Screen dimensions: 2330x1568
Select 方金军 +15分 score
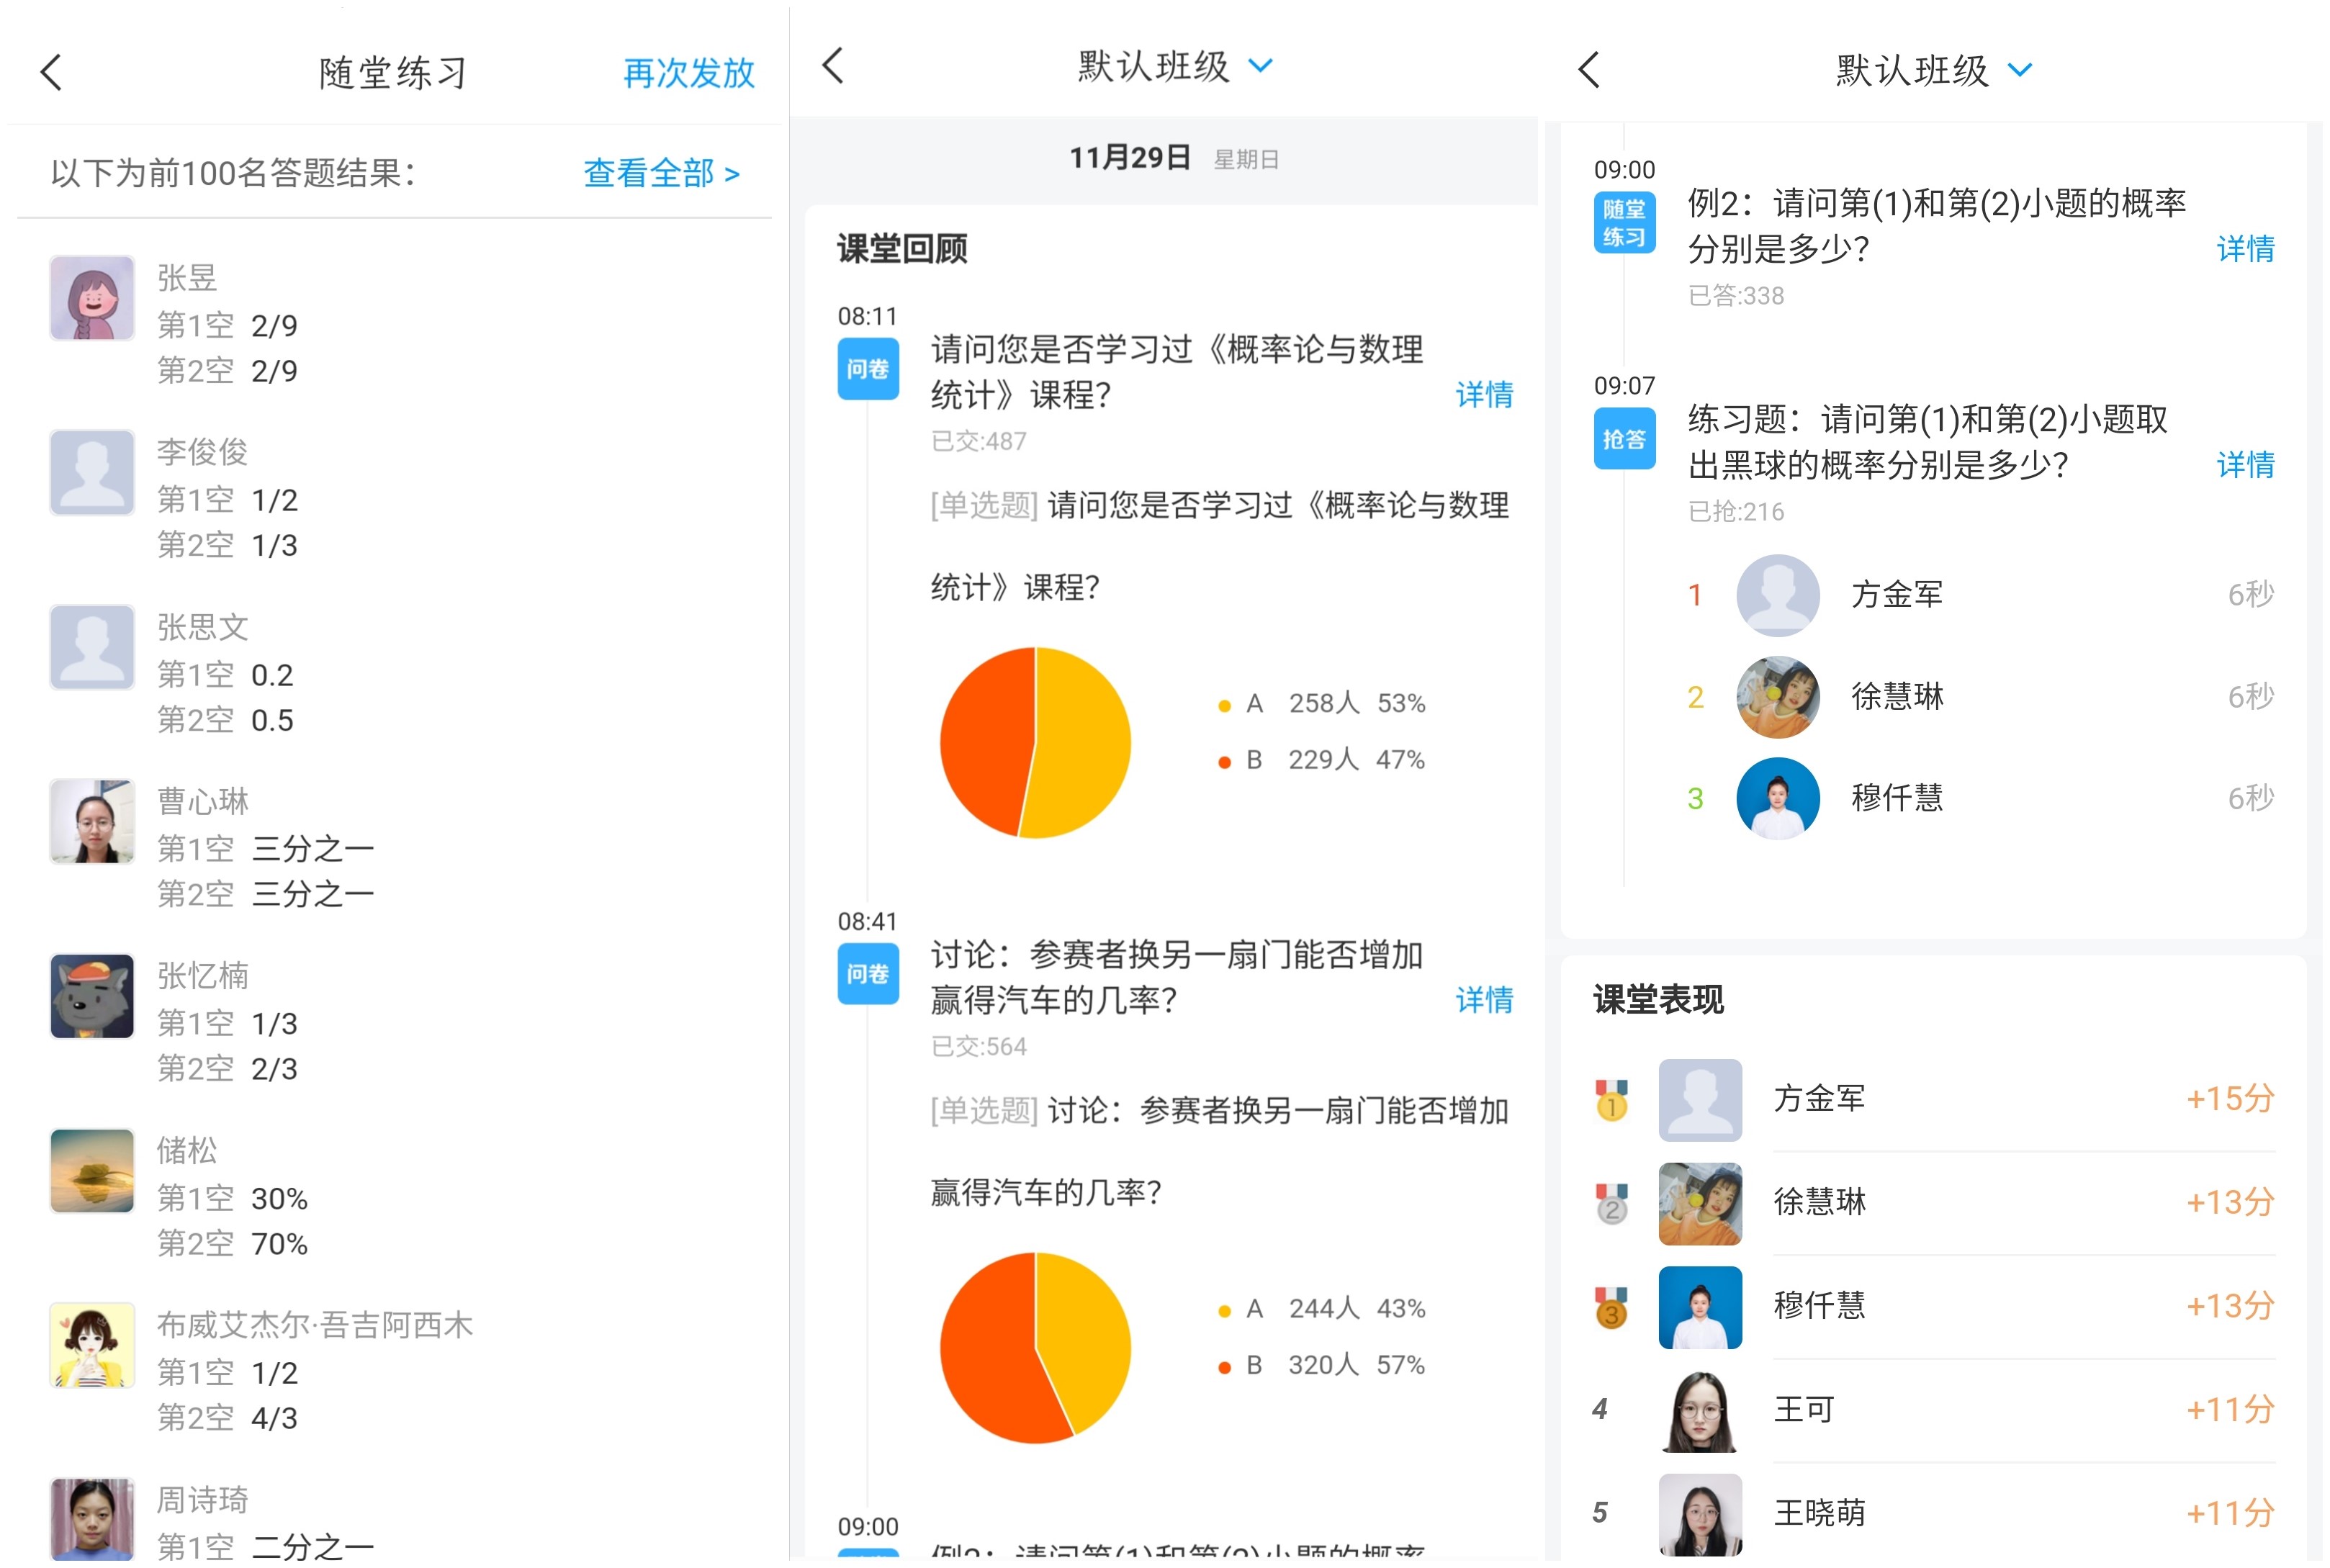point(2231,1099)
